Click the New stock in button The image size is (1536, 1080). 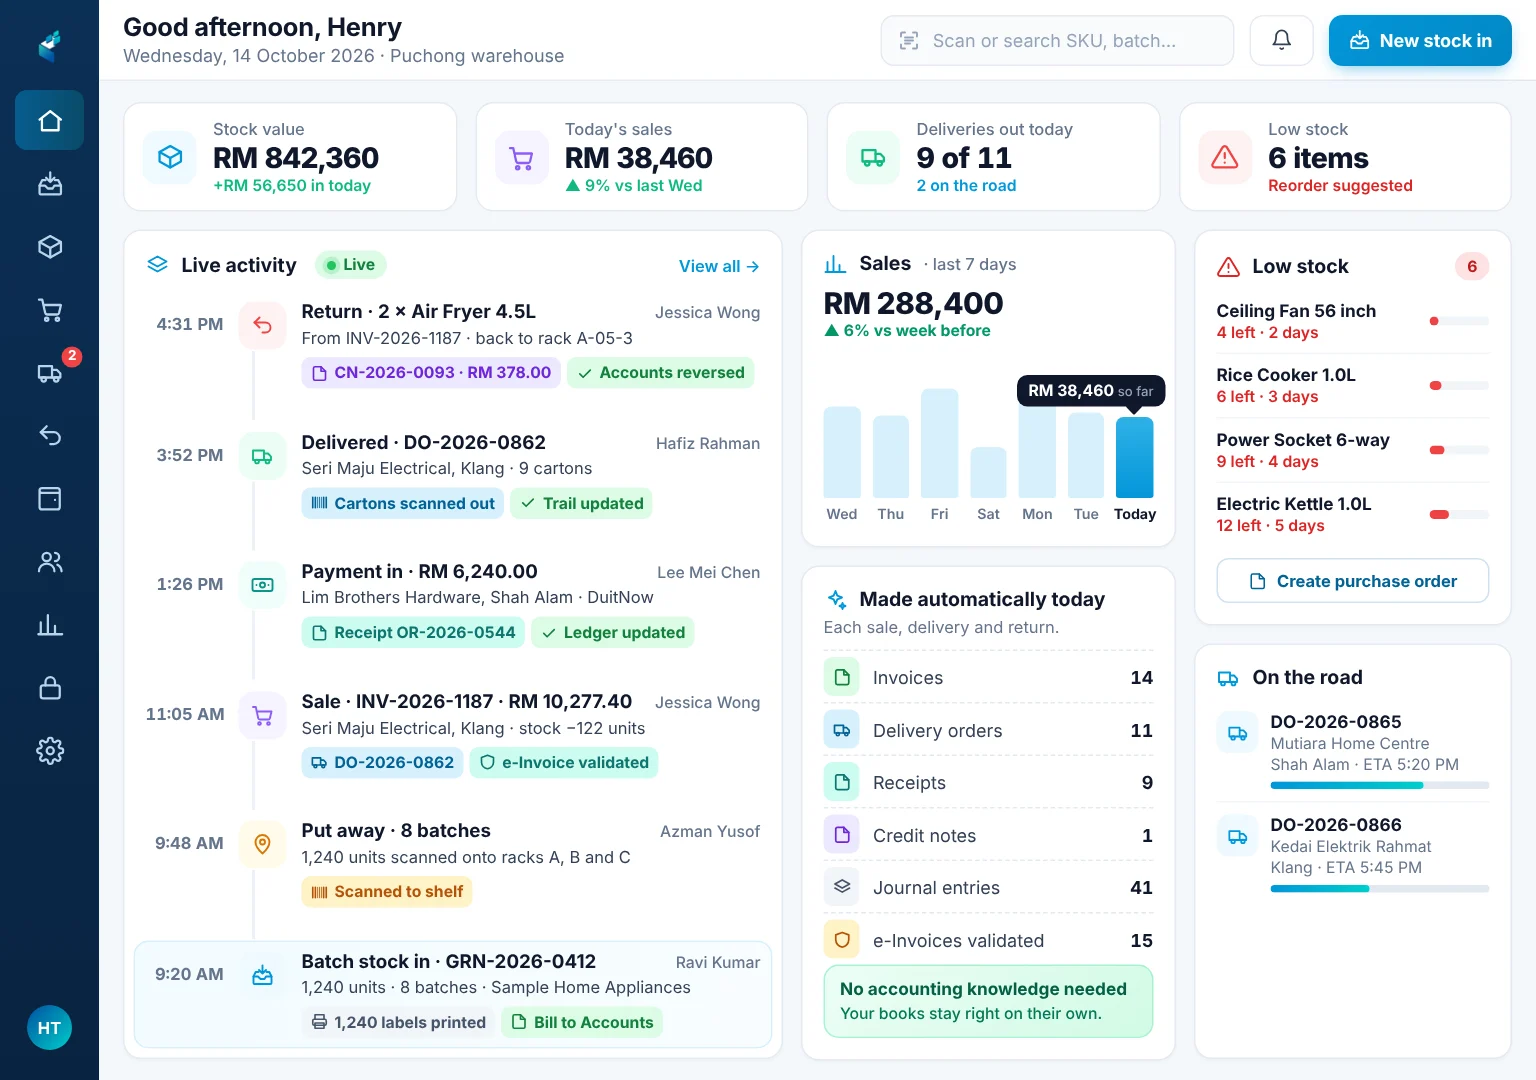pyautogui.click(x=1420, y=41)
